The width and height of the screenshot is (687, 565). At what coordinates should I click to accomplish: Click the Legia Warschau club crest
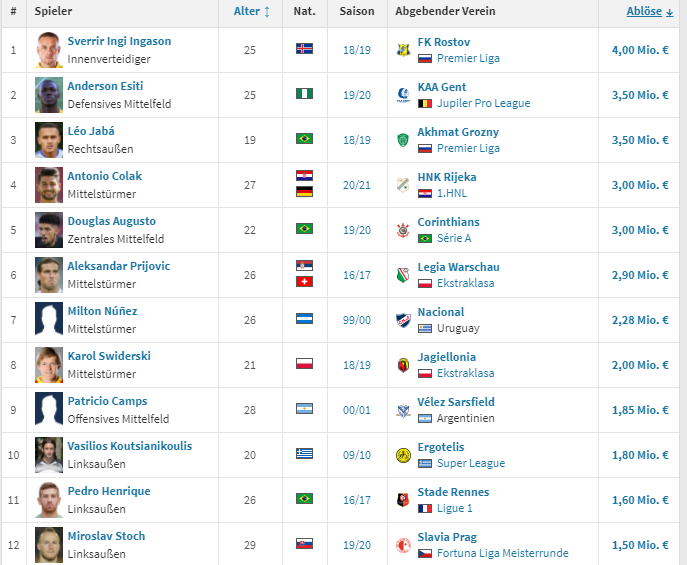[x=403, y=275]
